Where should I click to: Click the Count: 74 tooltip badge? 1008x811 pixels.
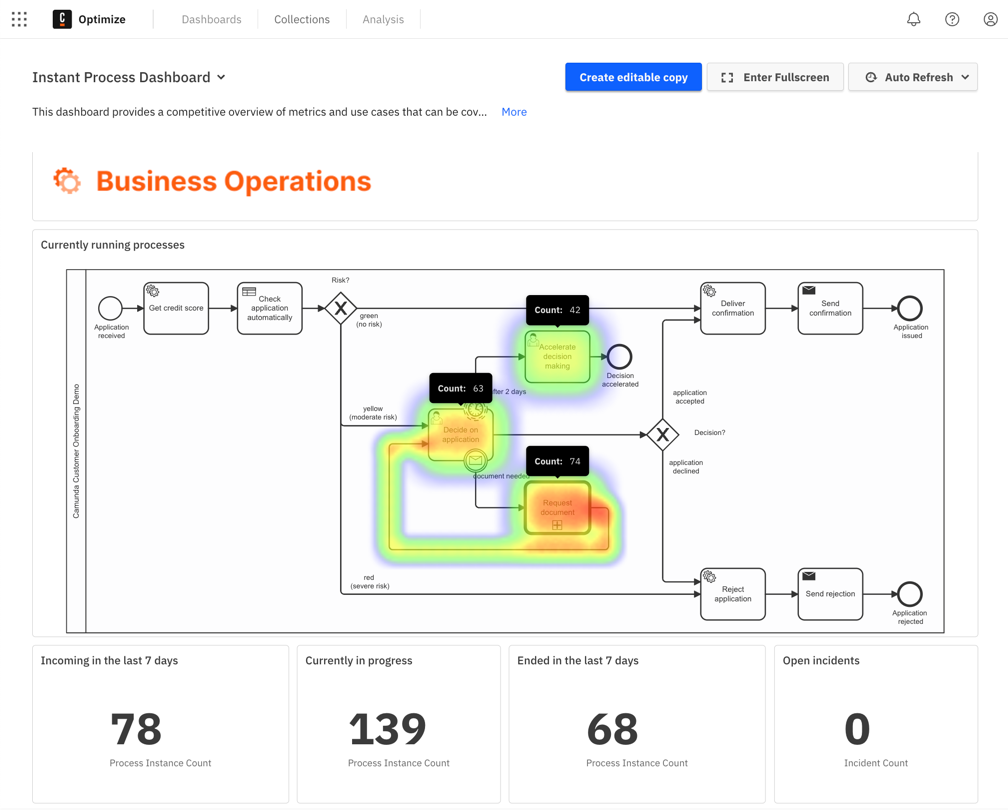pyautogui.click(x=557, y=461)
